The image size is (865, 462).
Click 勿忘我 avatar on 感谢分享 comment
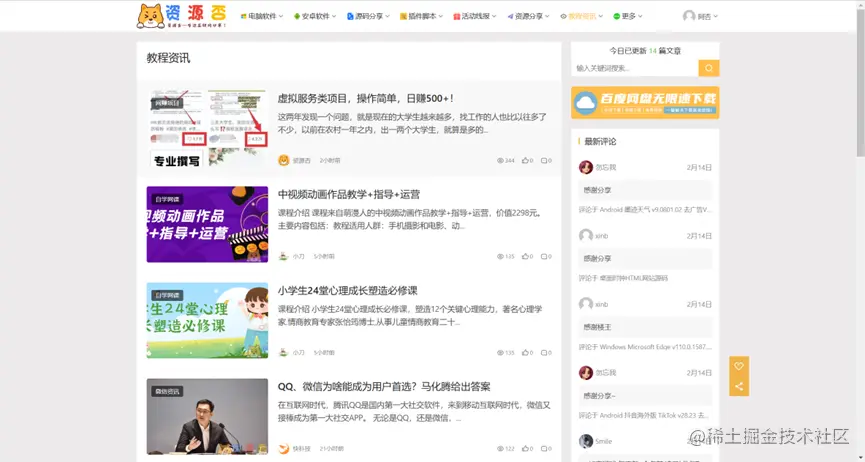[x=585, y=167]
